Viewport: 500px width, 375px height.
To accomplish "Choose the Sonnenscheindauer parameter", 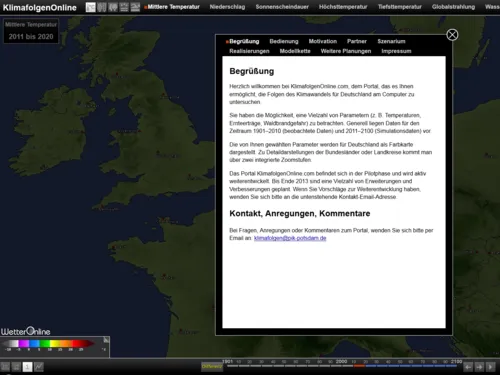I will tap(282, 7).
